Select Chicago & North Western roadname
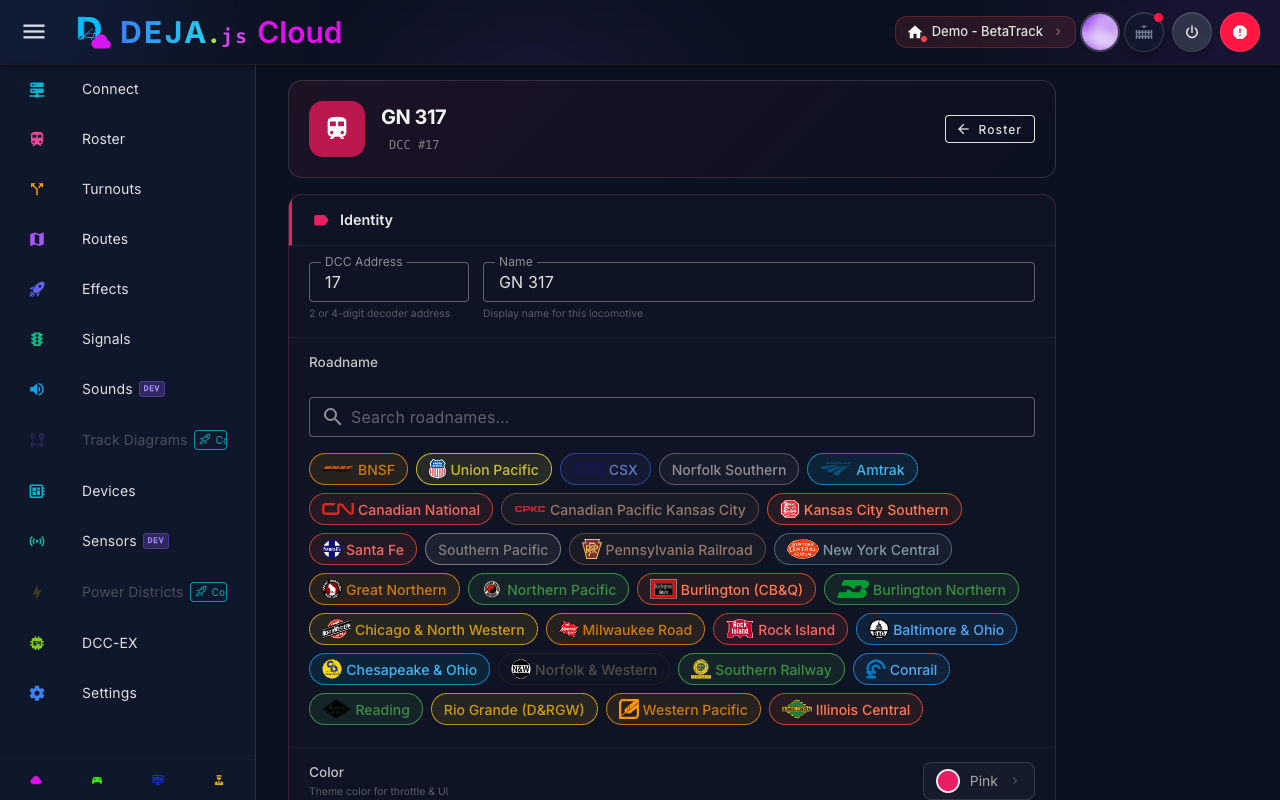This screenshot has height=800, width=1280. click(423, 630)
